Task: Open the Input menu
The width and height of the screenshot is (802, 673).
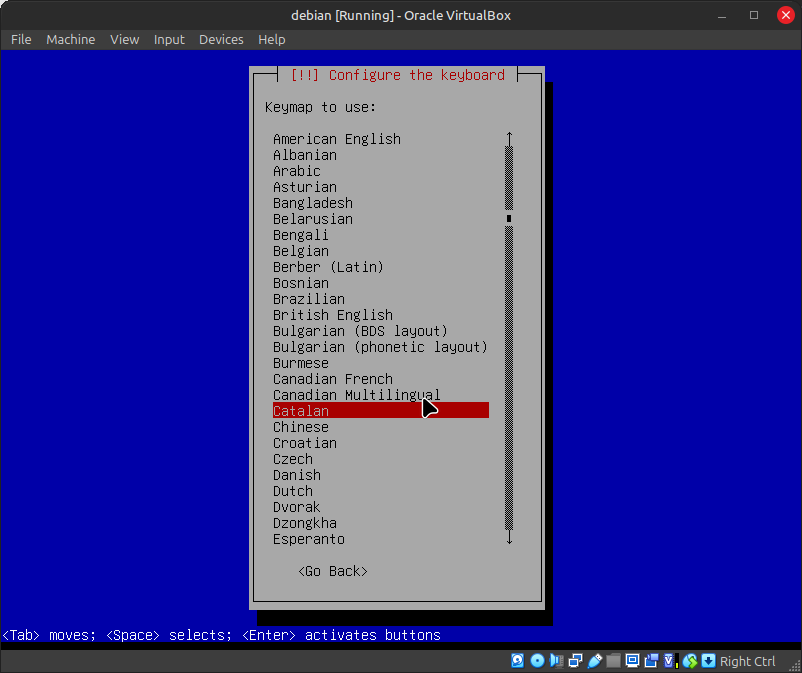Action: click(x=169, y=39)
